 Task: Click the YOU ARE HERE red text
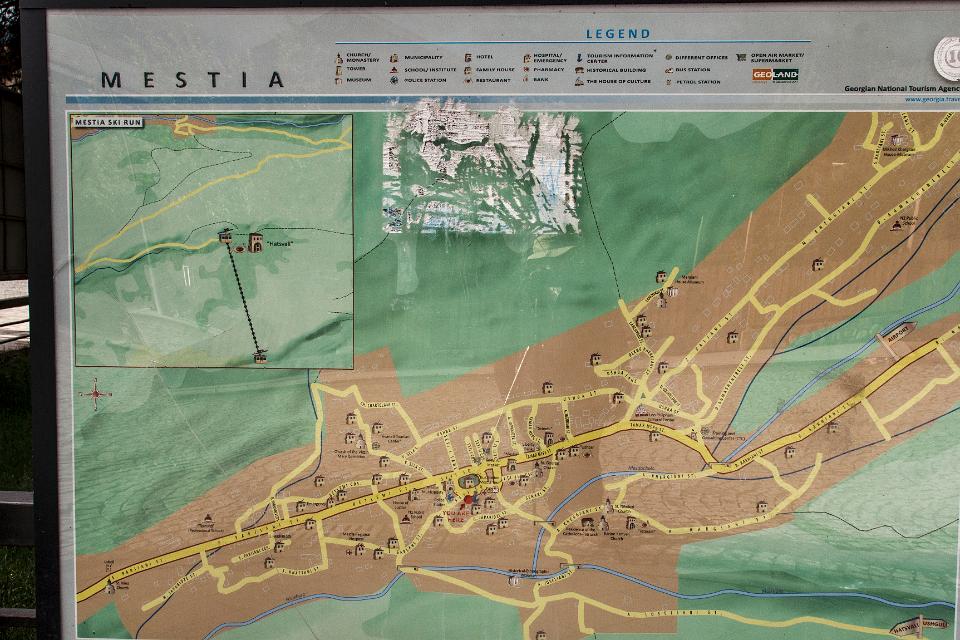(454, 514)
